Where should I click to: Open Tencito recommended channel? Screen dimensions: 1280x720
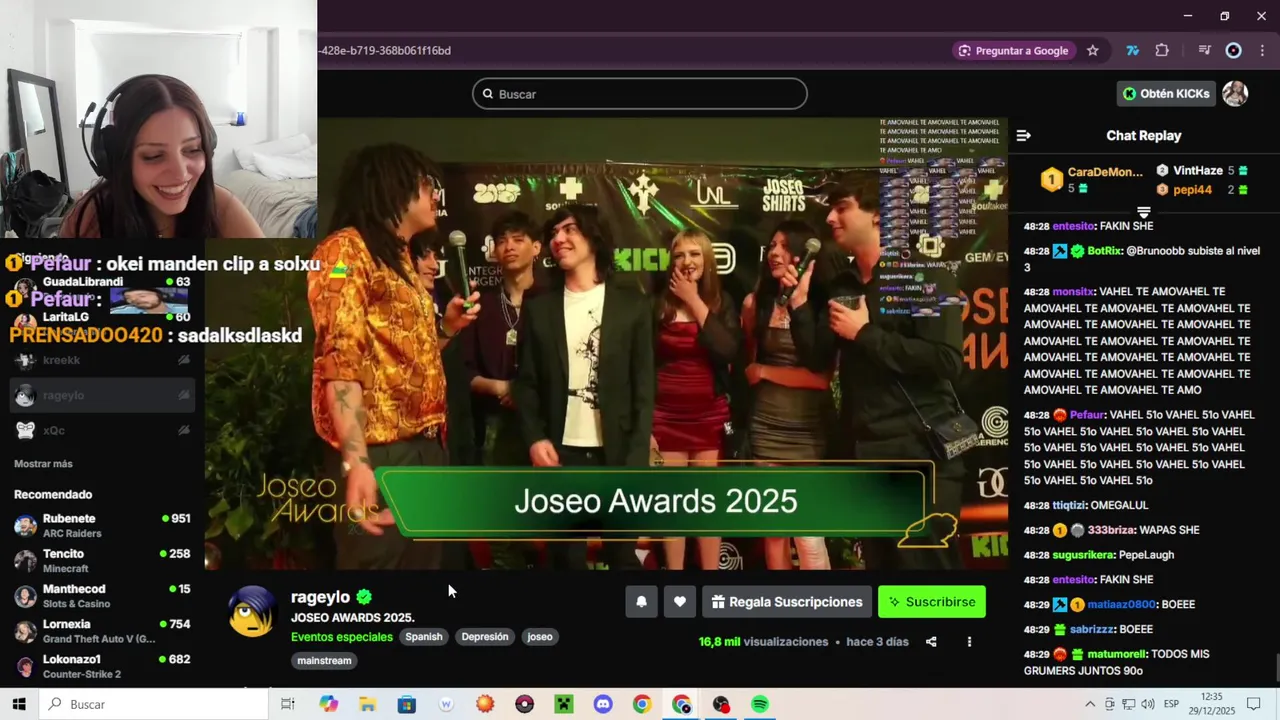102,561
